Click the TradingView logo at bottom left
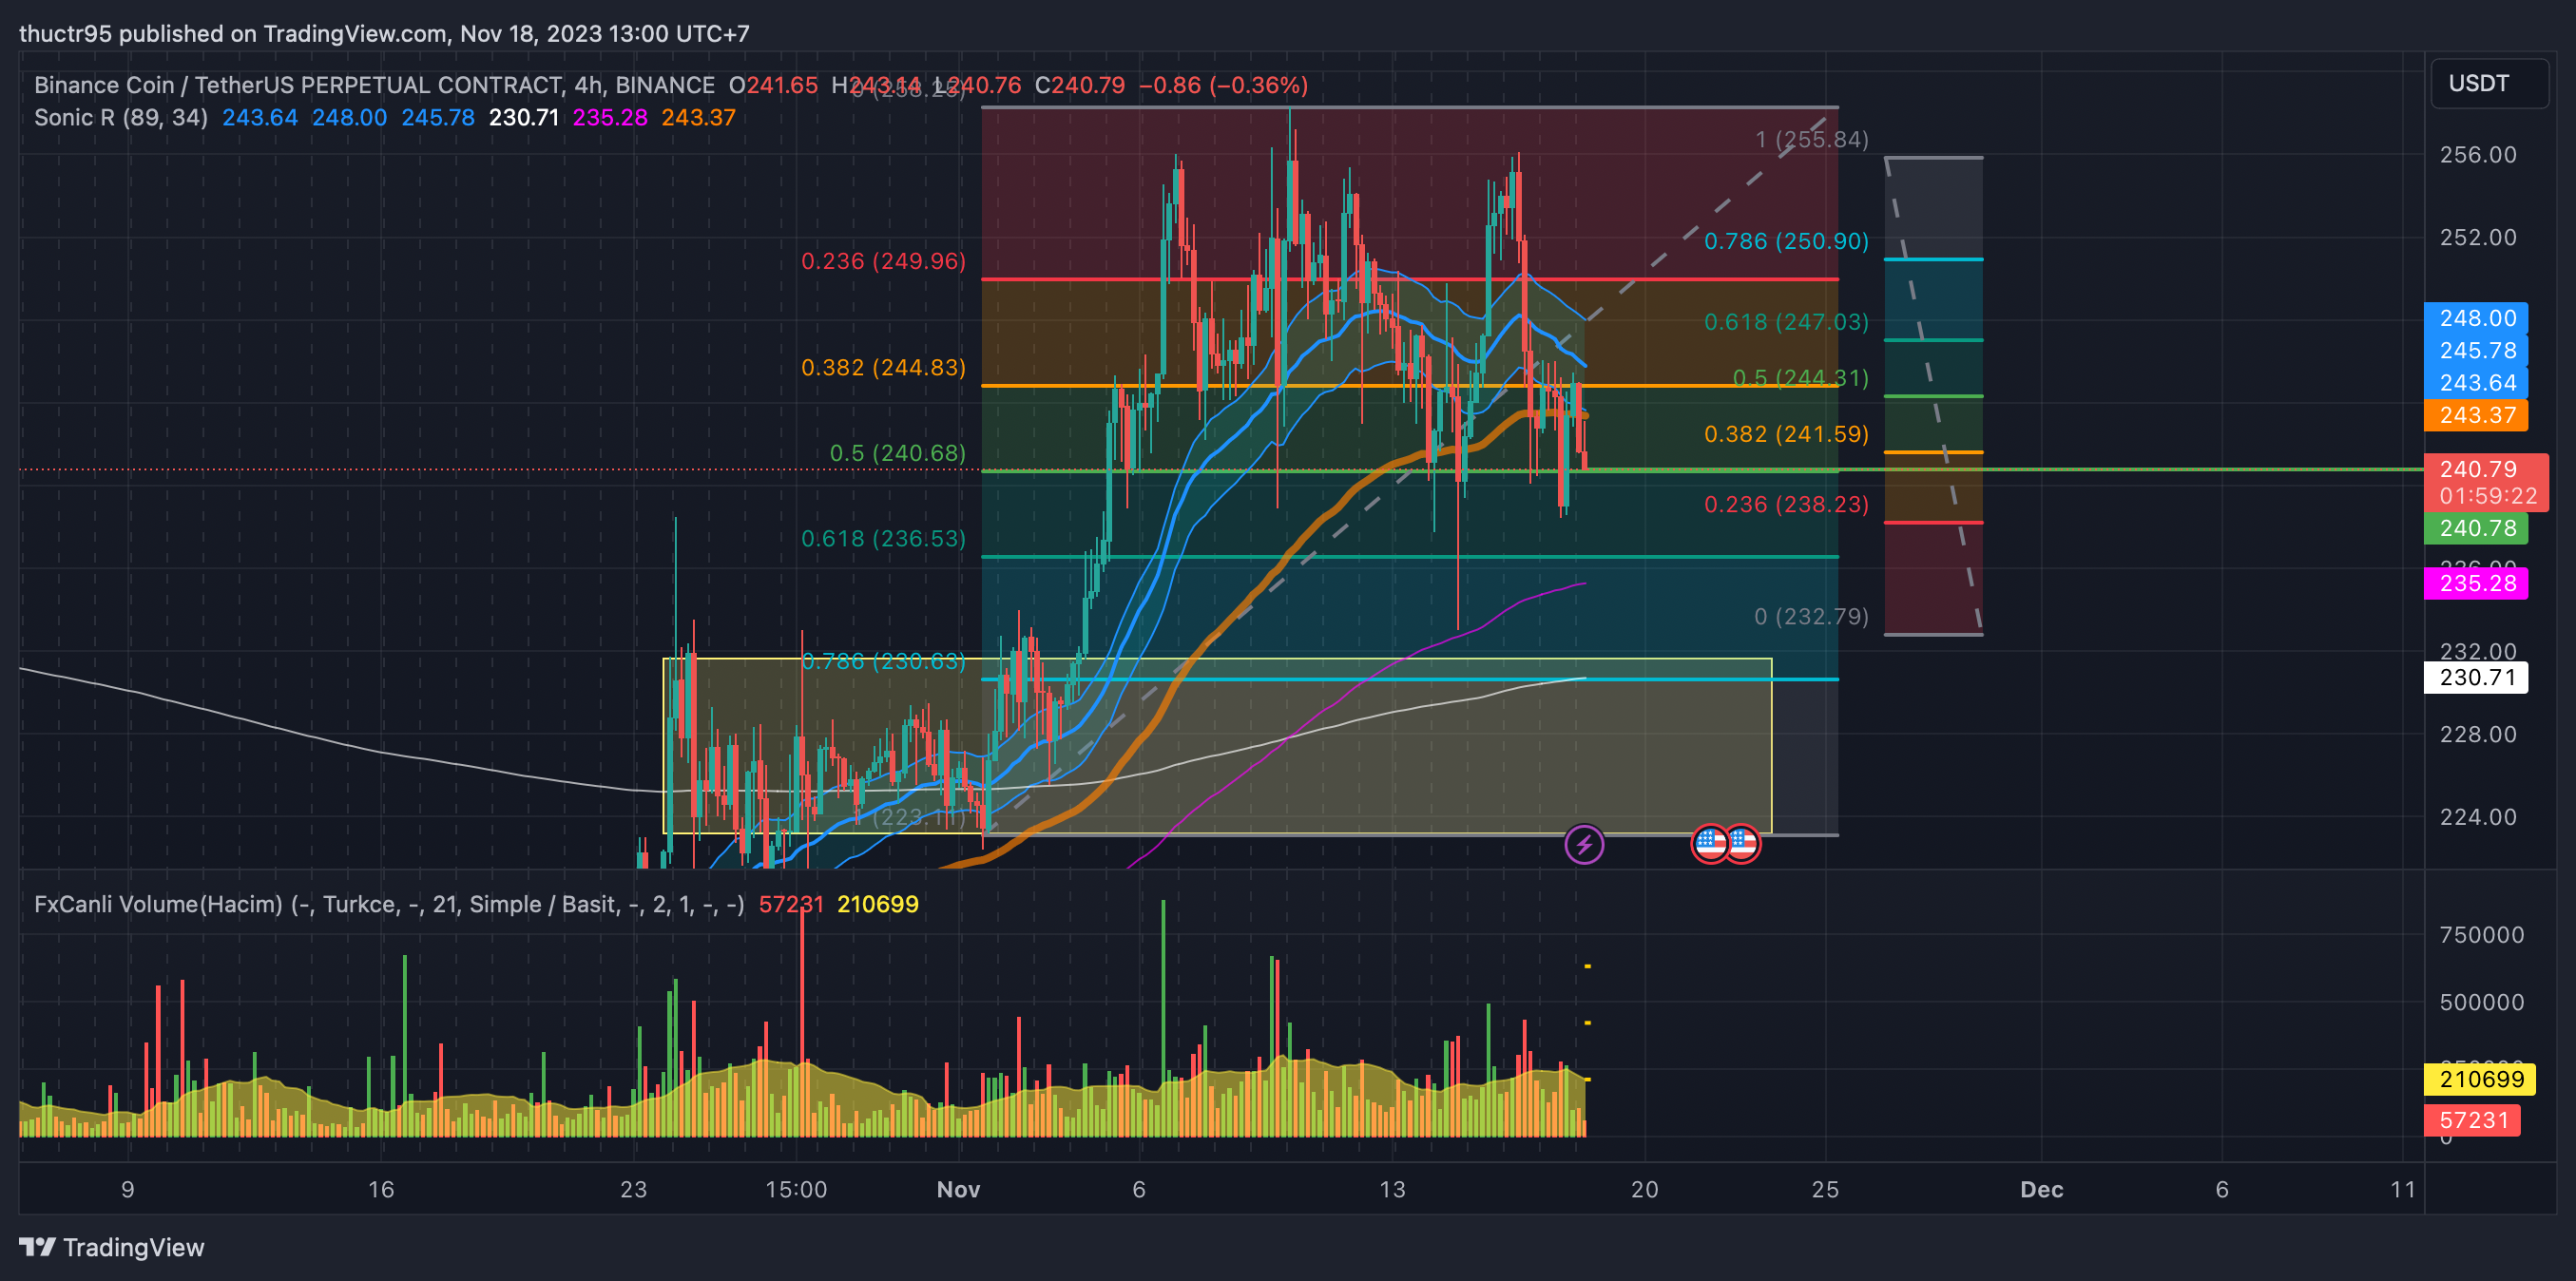This screenshot has width=2576, height=1281. click(112, 1247)
